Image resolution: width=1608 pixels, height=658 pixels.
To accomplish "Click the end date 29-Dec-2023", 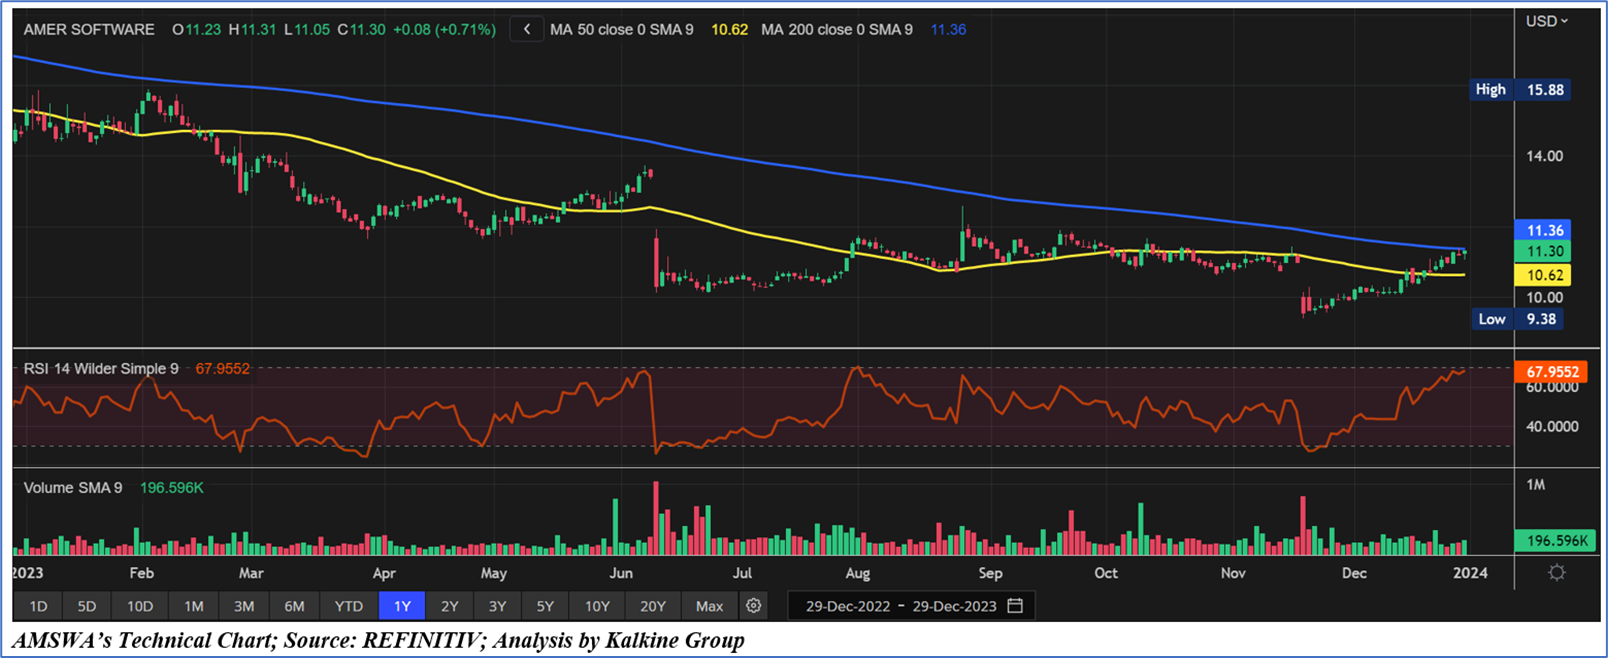I will 954,606.
